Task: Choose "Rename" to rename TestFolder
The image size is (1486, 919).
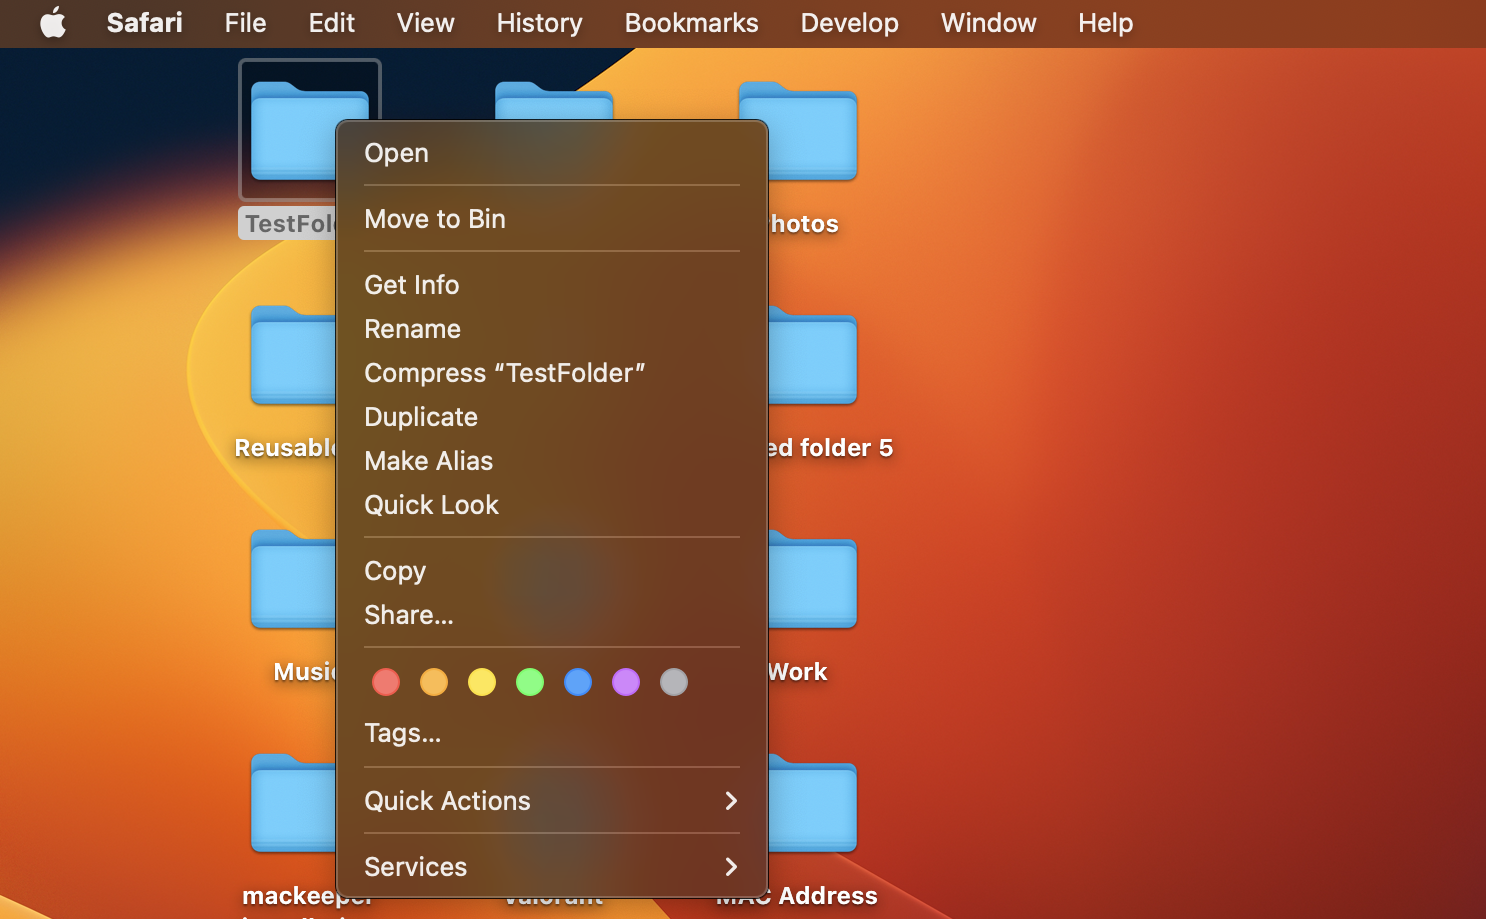Action: click(412, 328)
